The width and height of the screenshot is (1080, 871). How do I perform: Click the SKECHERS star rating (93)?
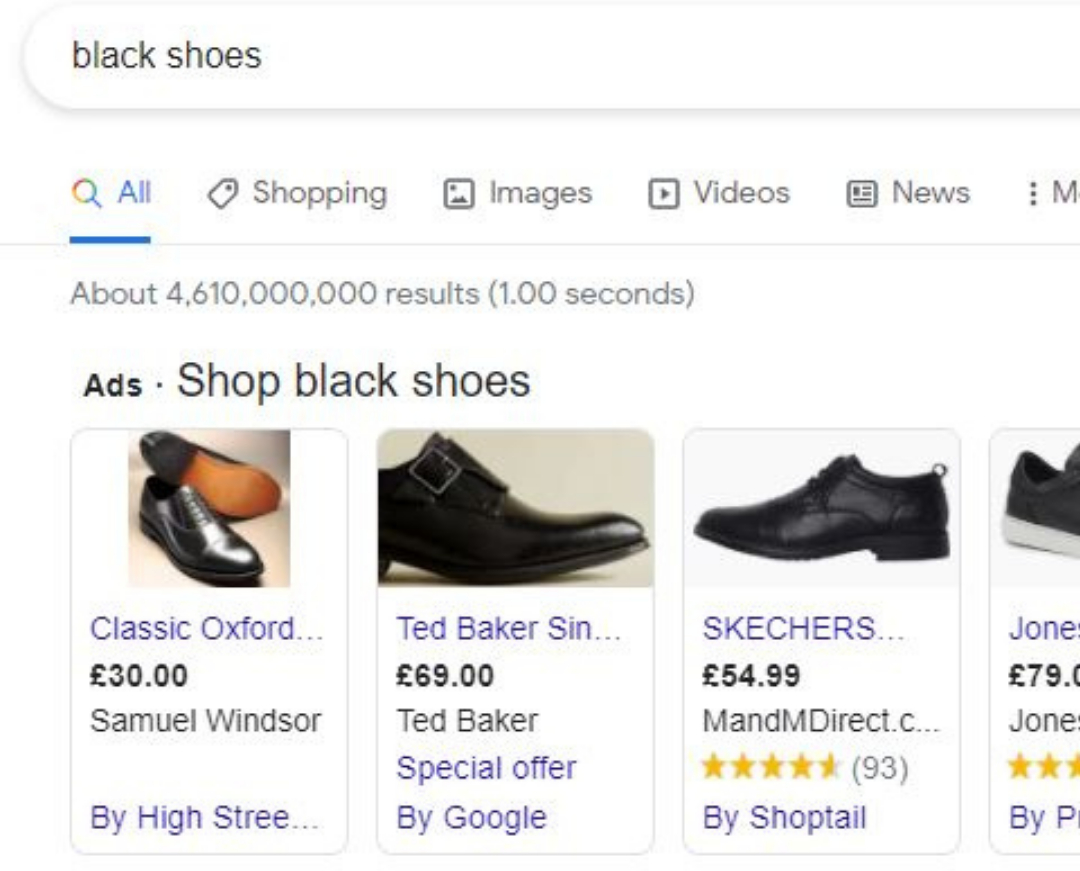[804, 768]
